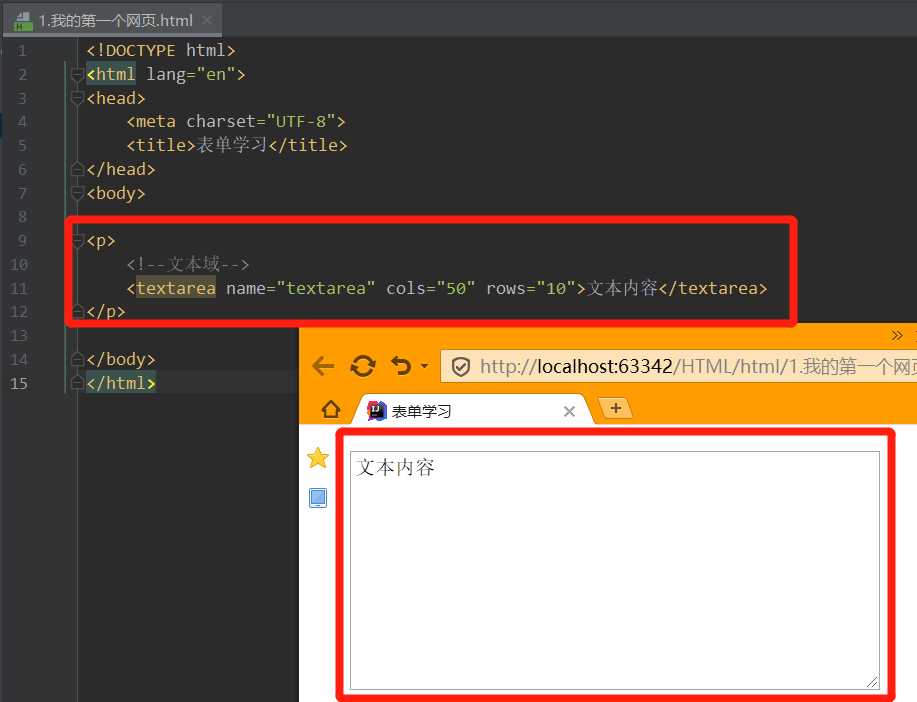The image size is (917, 702).
Task: Click the fold end marker at </body>
Action: coord(77,359)
